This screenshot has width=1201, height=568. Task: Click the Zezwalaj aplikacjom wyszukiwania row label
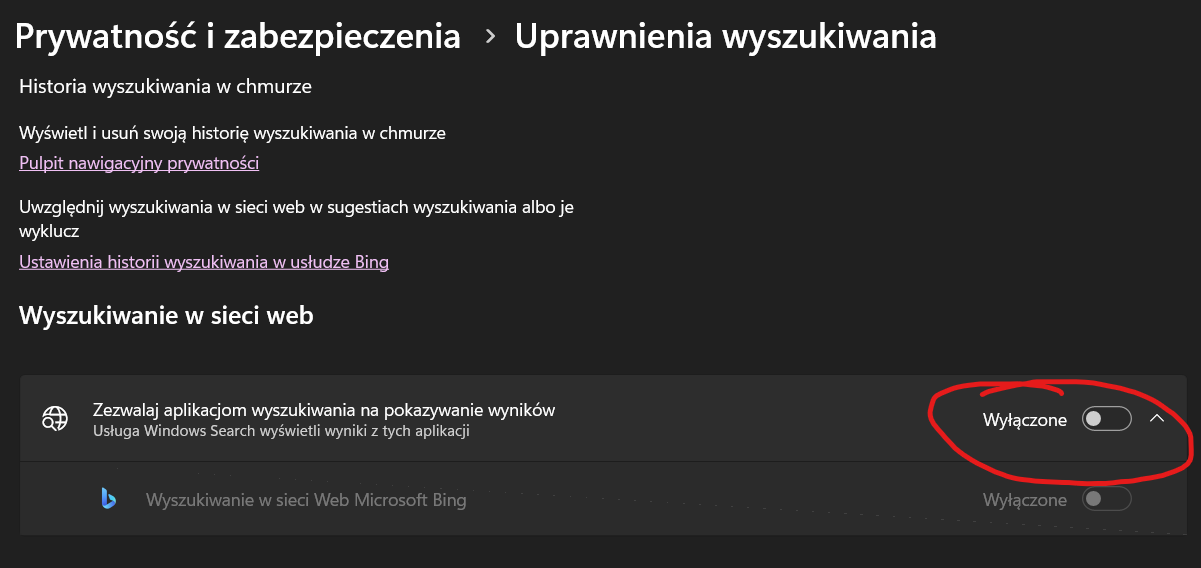[323, 410]
